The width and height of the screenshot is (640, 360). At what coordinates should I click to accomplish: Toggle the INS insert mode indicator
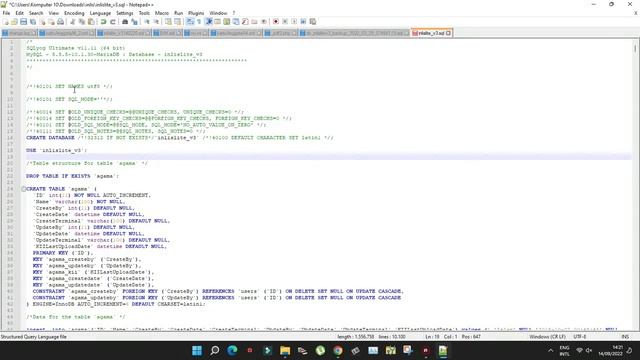[x=625, y=337]
